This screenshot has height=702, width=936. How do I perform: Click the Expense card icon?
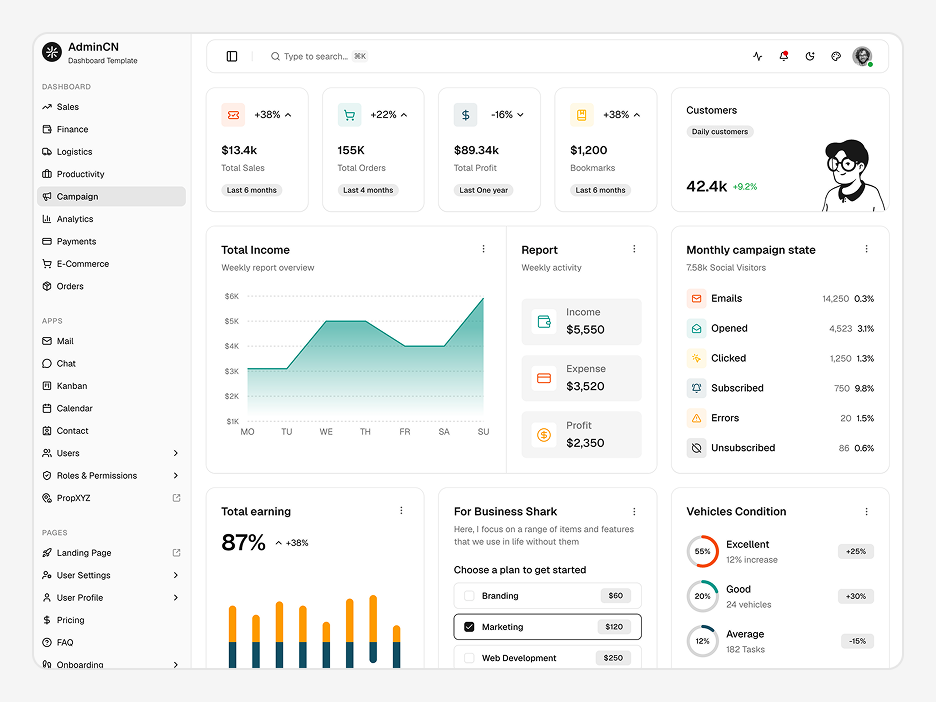pos(544,378)
